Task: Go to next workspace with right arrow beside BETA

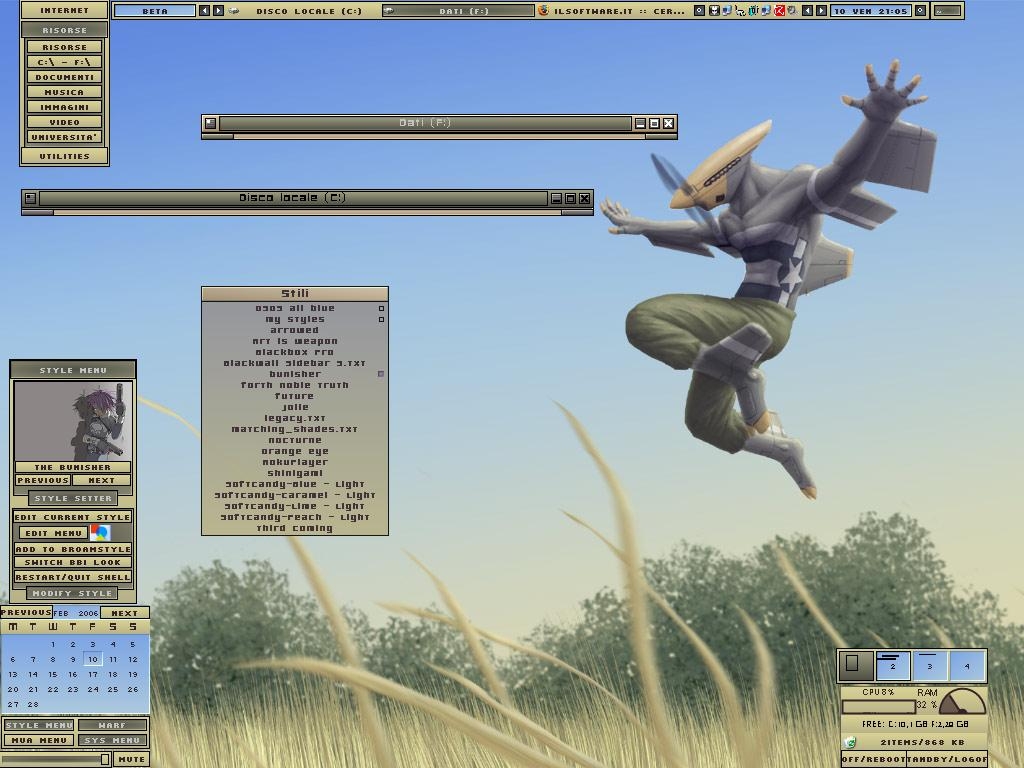Action: (x=218, y=10)
